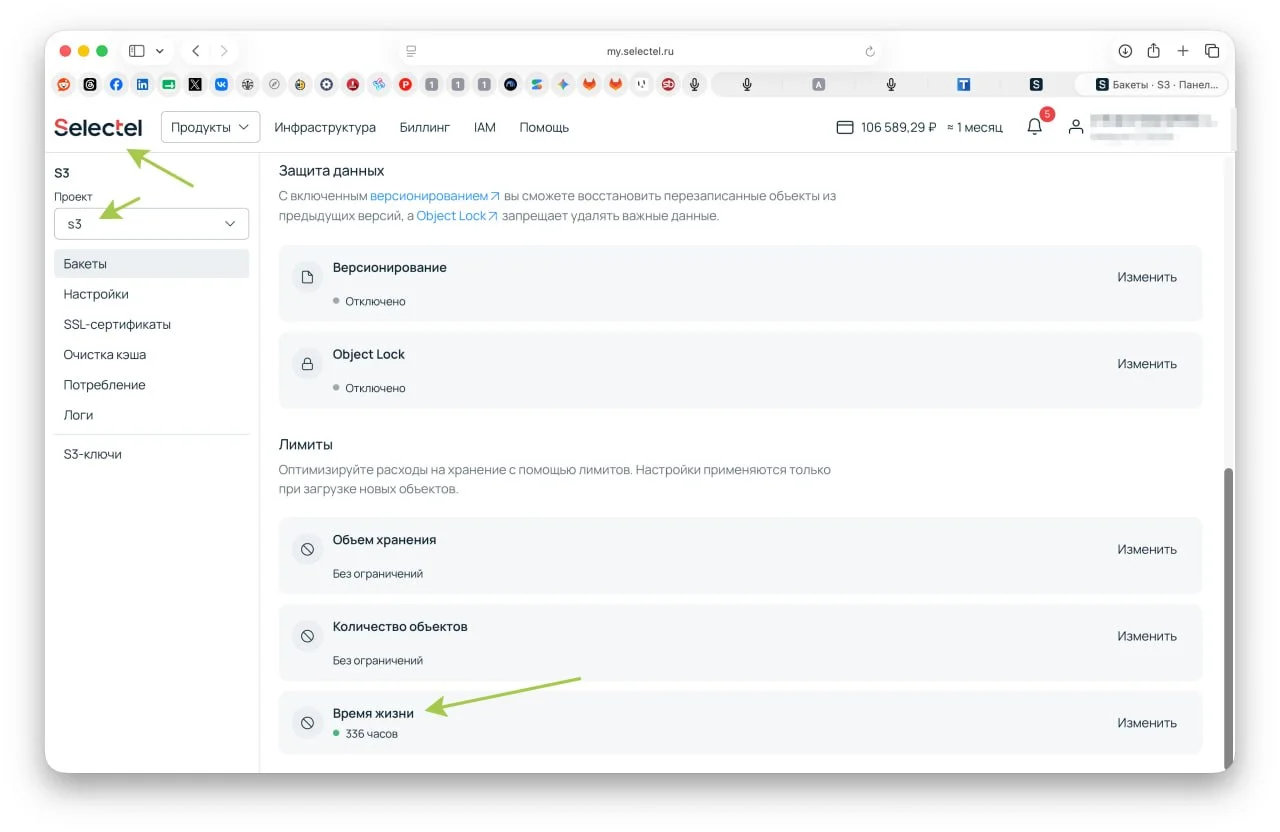
Task: Click the Safari share icon
Action: coord(1153,51)
